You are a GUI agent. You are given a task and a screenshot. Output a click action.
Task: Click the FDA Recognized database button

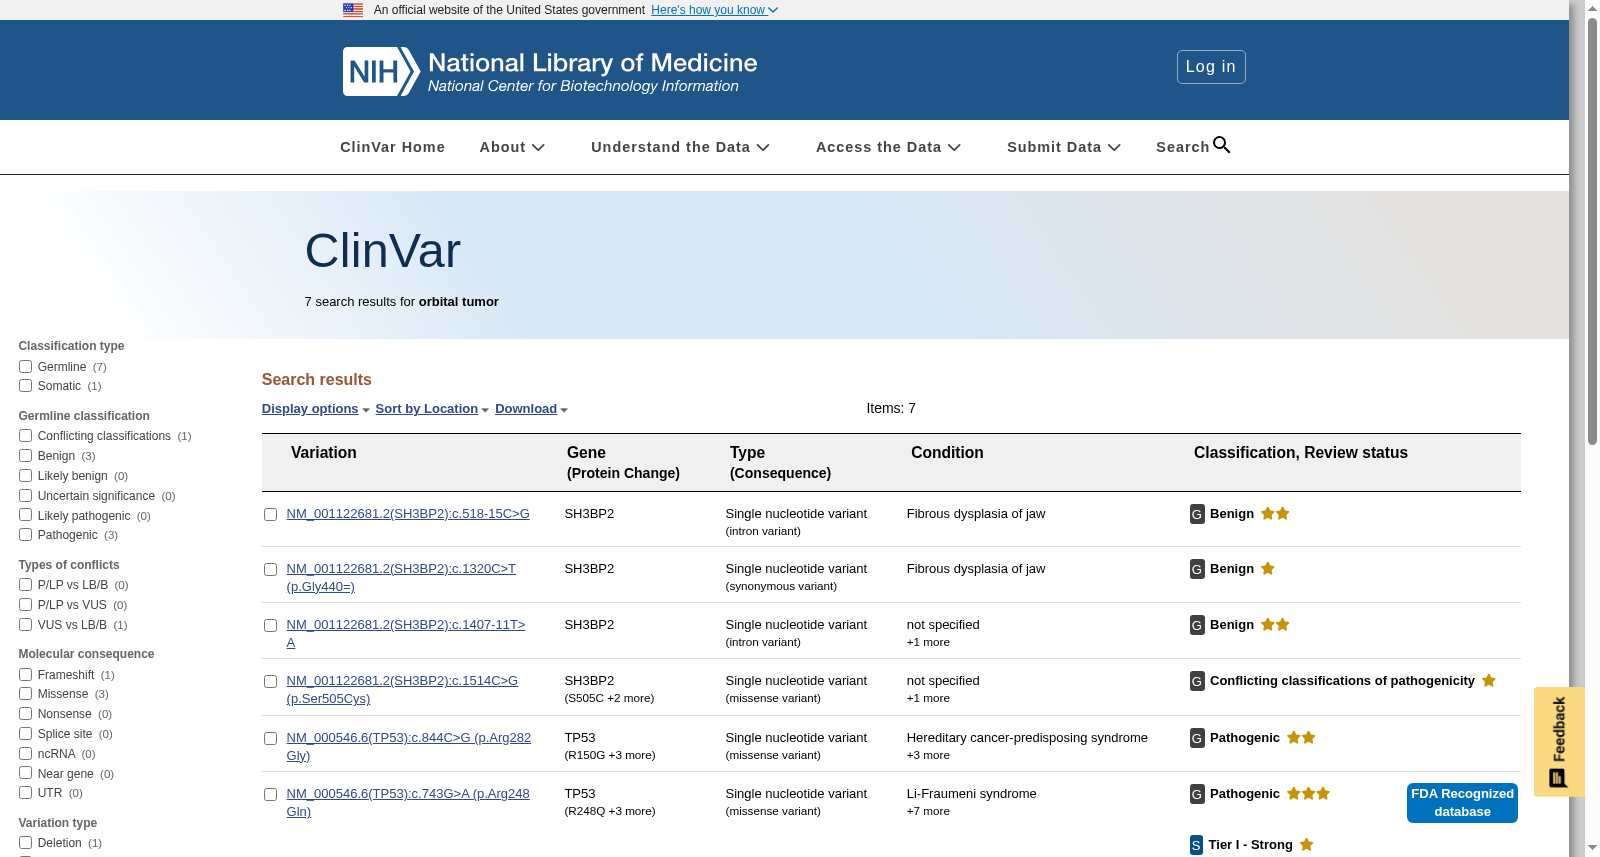pyautogui.click(x=1462, y=803)
